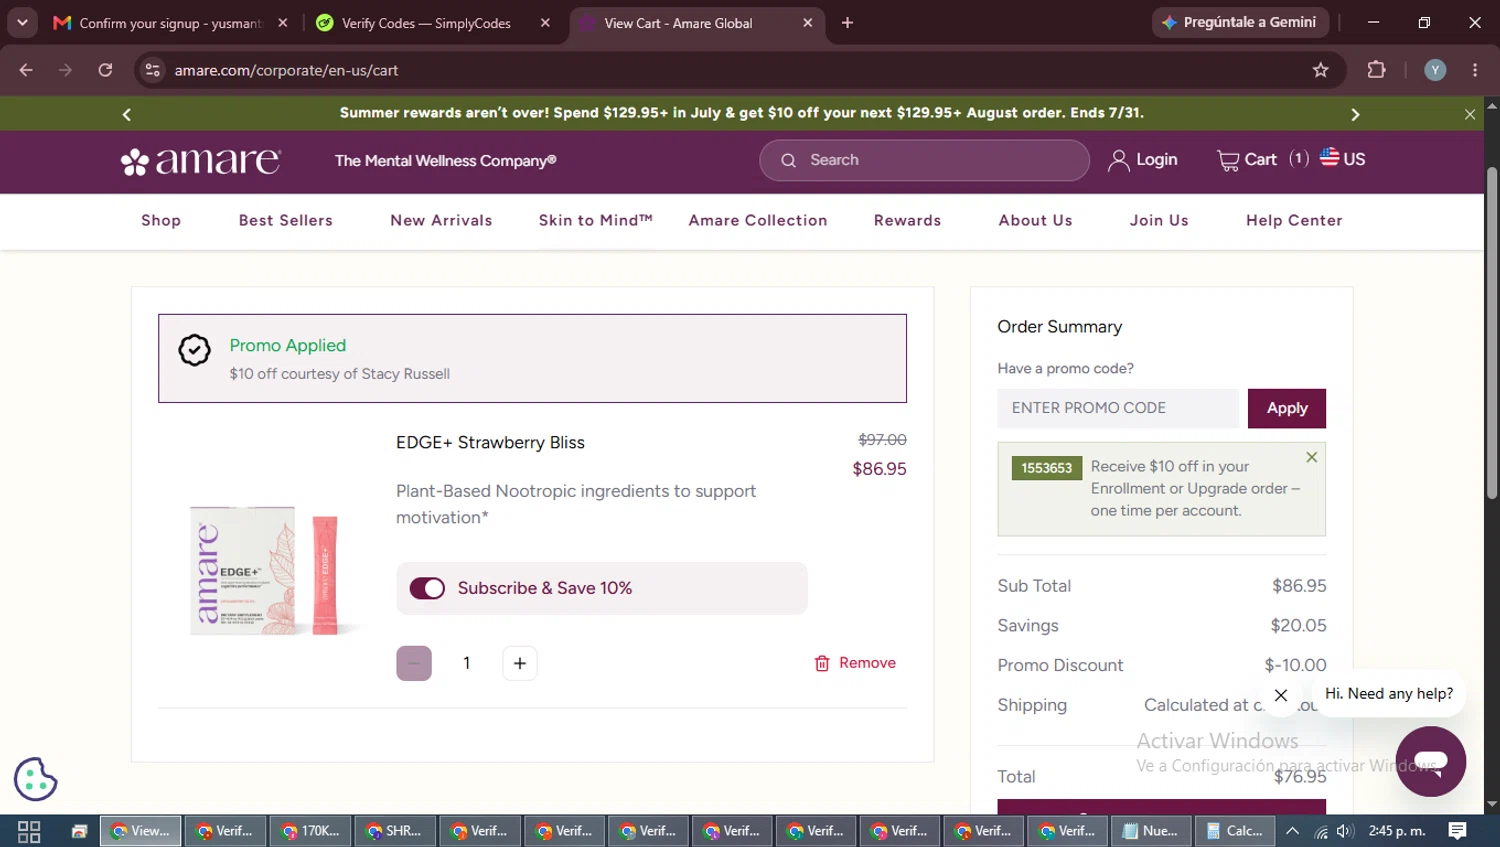The image size is (1500, 847).
Task: Go forward one page in browser history
Action: pyautogui.click(x=65, y=70)
